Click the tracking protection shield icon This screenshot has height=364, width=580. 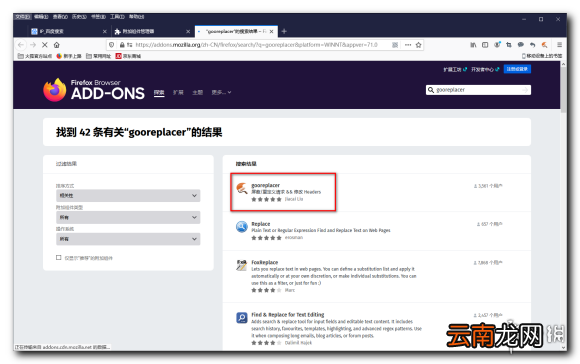point(112,45)
